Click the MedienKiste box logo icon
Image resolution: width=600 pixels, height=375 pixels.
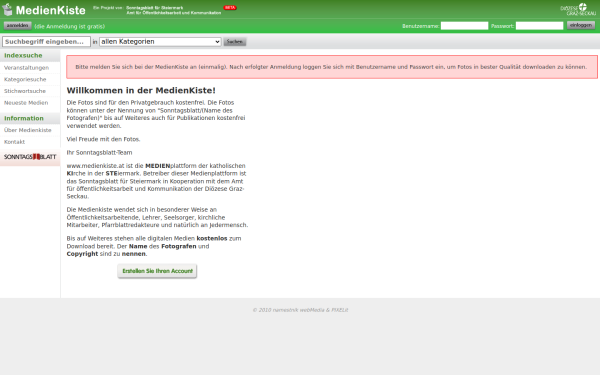(7, 10)
